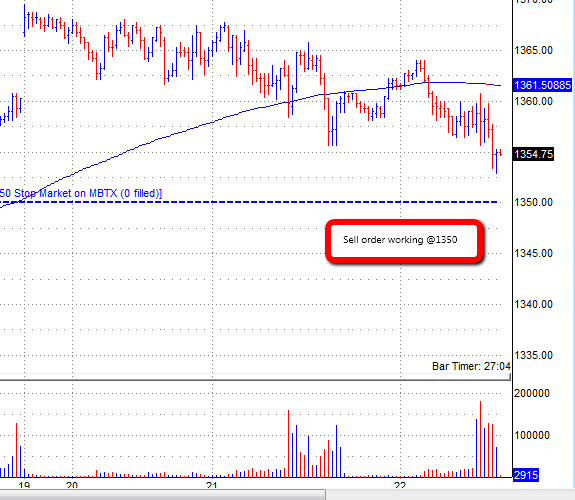
Task: Click the 1350.00 price axis label
Action: click(x=533, y=202)
